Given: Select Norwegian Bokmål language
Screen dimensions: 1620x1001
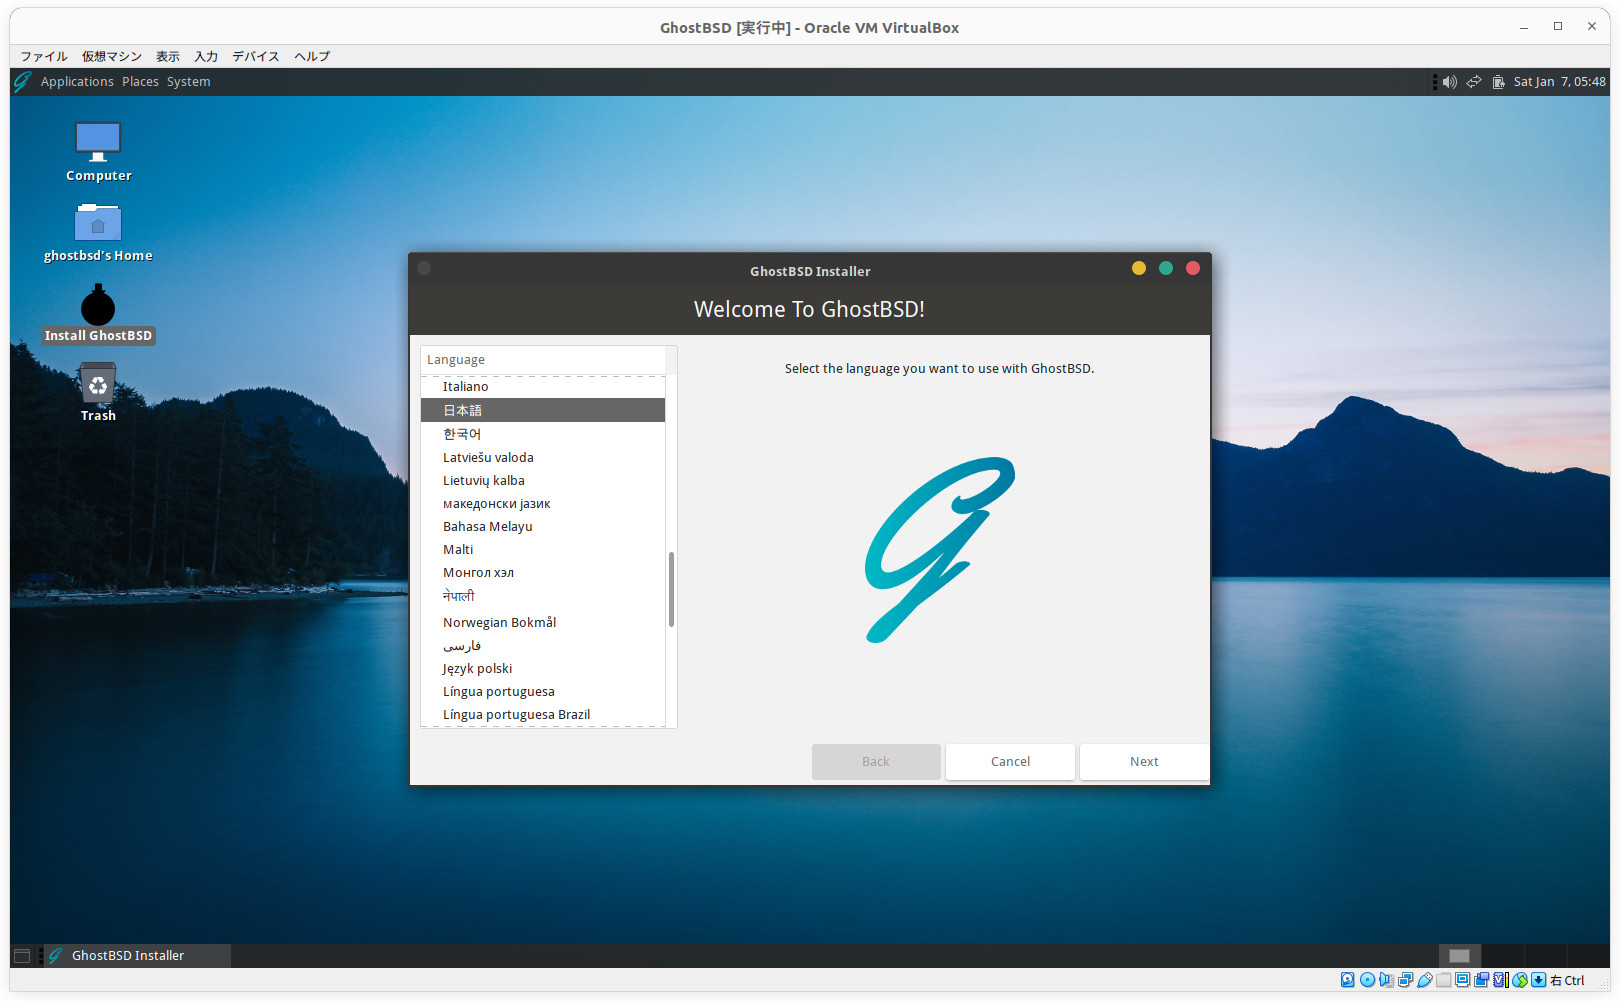Looking at the screenshot, I should (x=499, y=622).
